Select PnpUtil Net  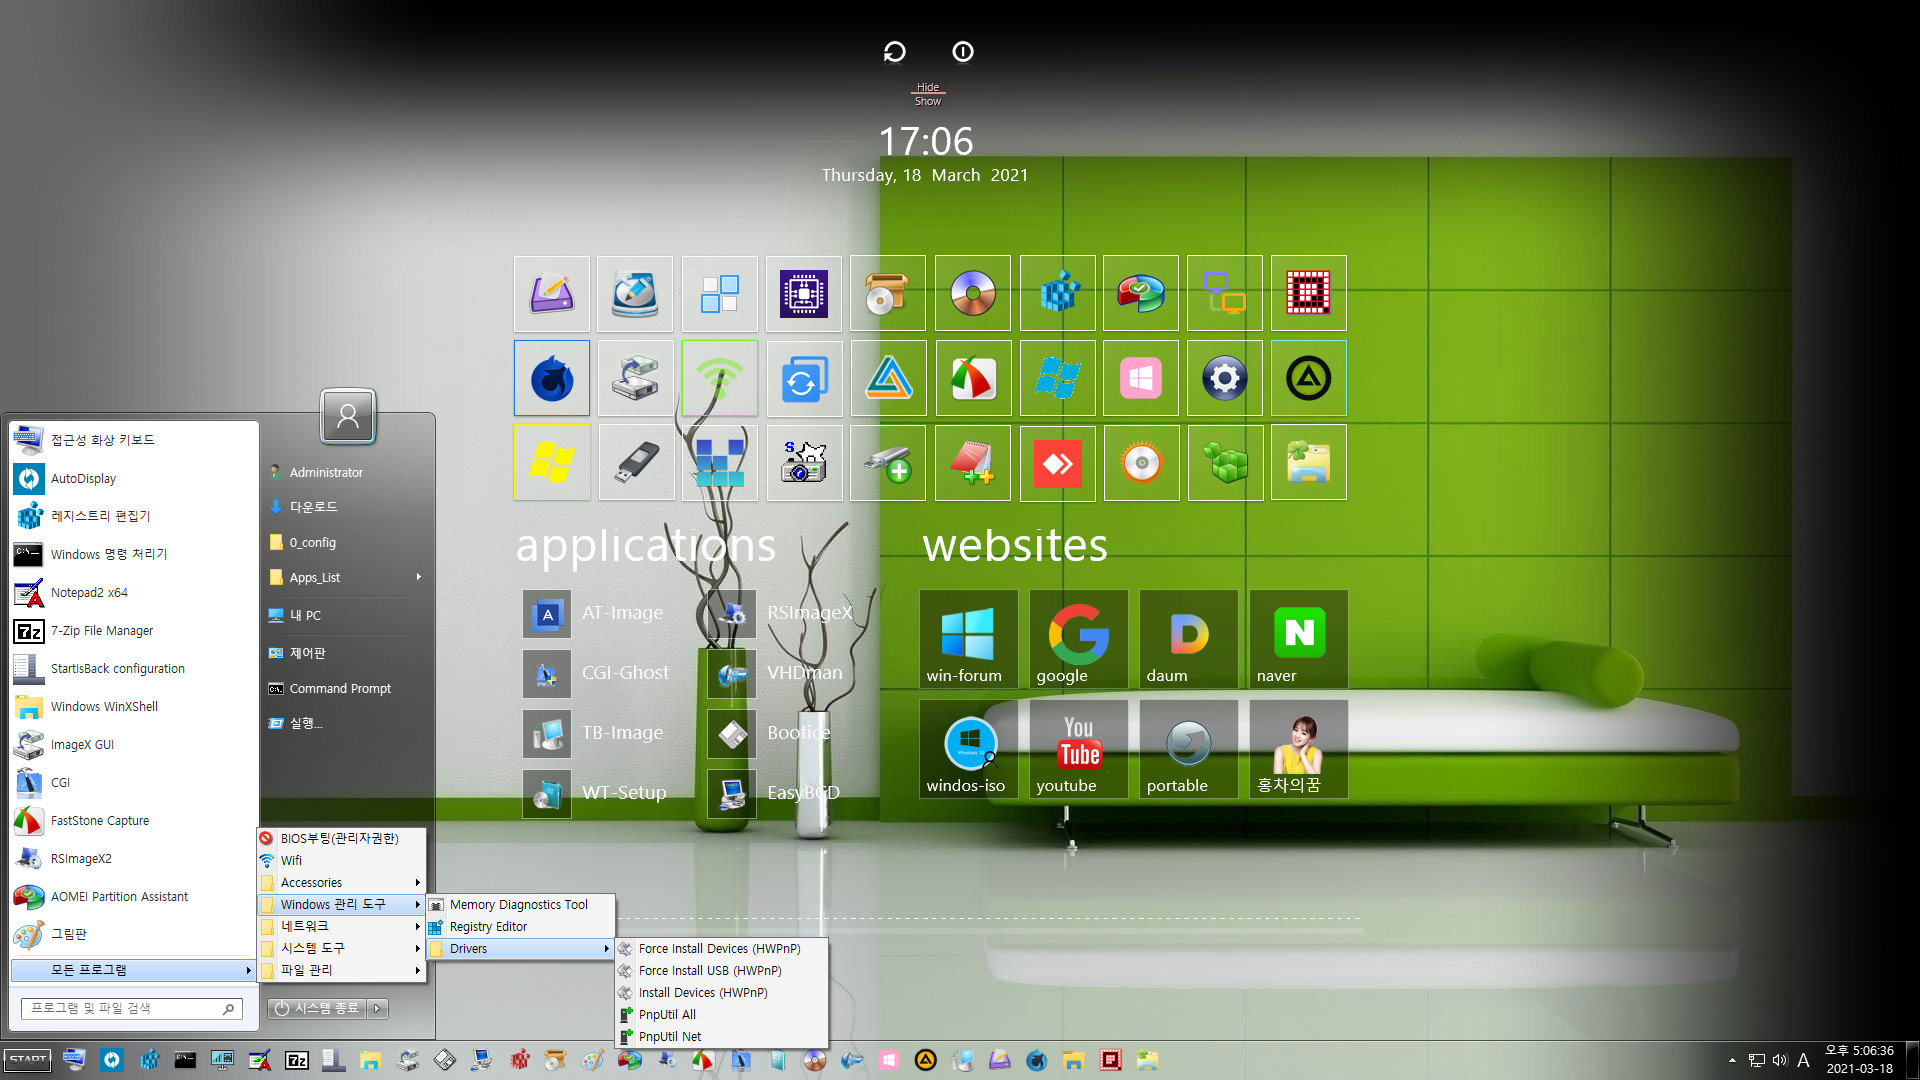tap(721, 1037)
